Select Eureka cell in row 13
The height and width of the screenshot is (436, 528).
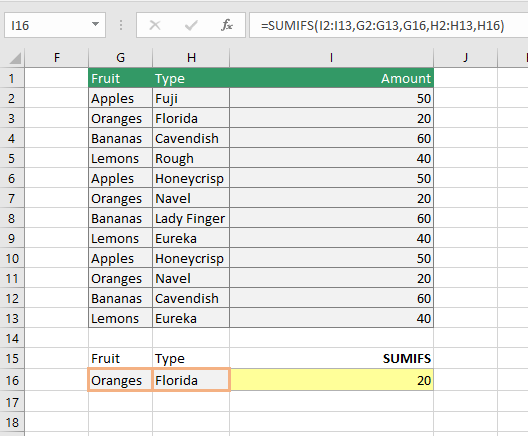191,318
